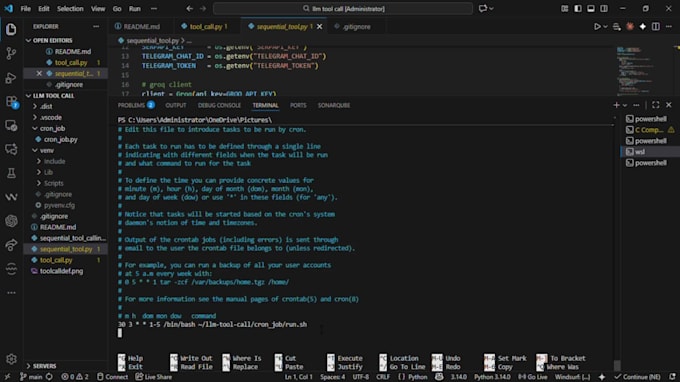Screen dimensions: 680x382
Task: Open the Output panel tab
Action: tap(176, 105)
